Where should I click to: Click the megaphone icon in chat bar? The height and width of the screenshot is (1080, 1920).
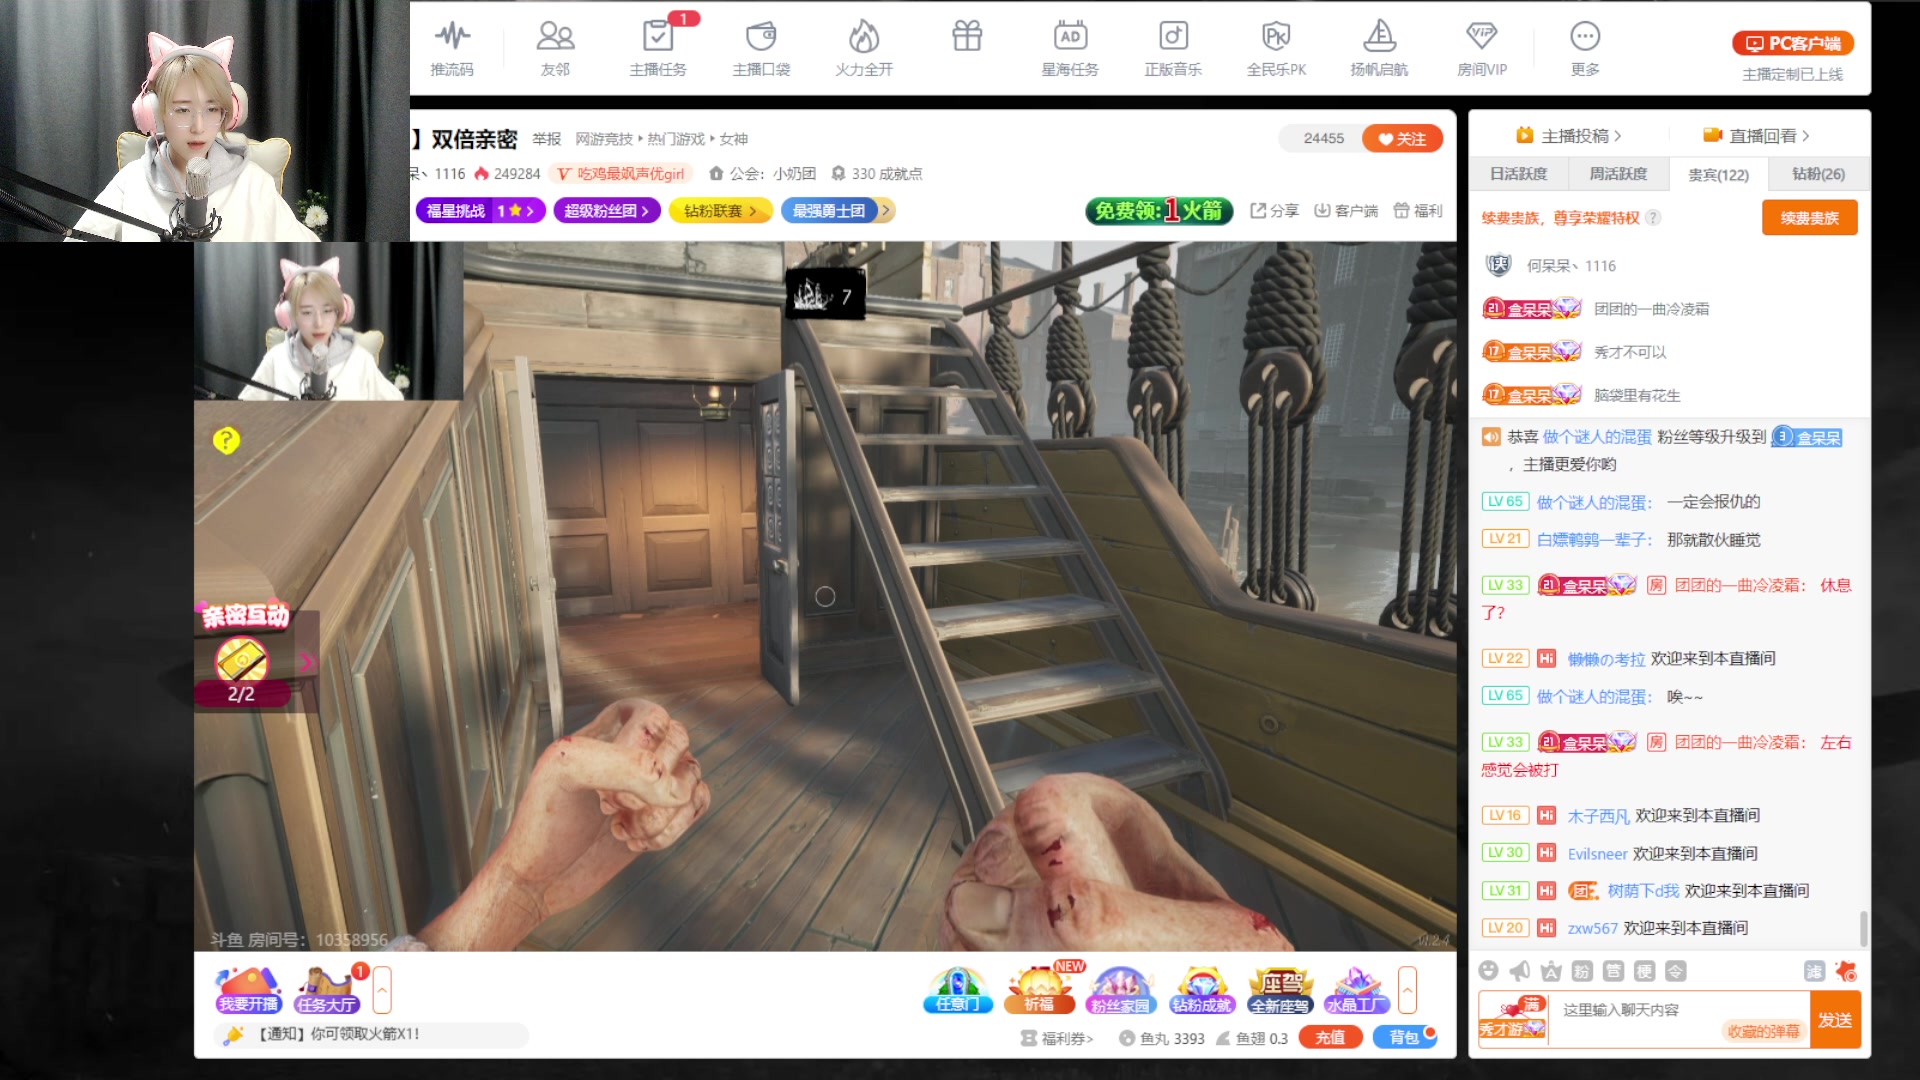tap(1520, 971)
